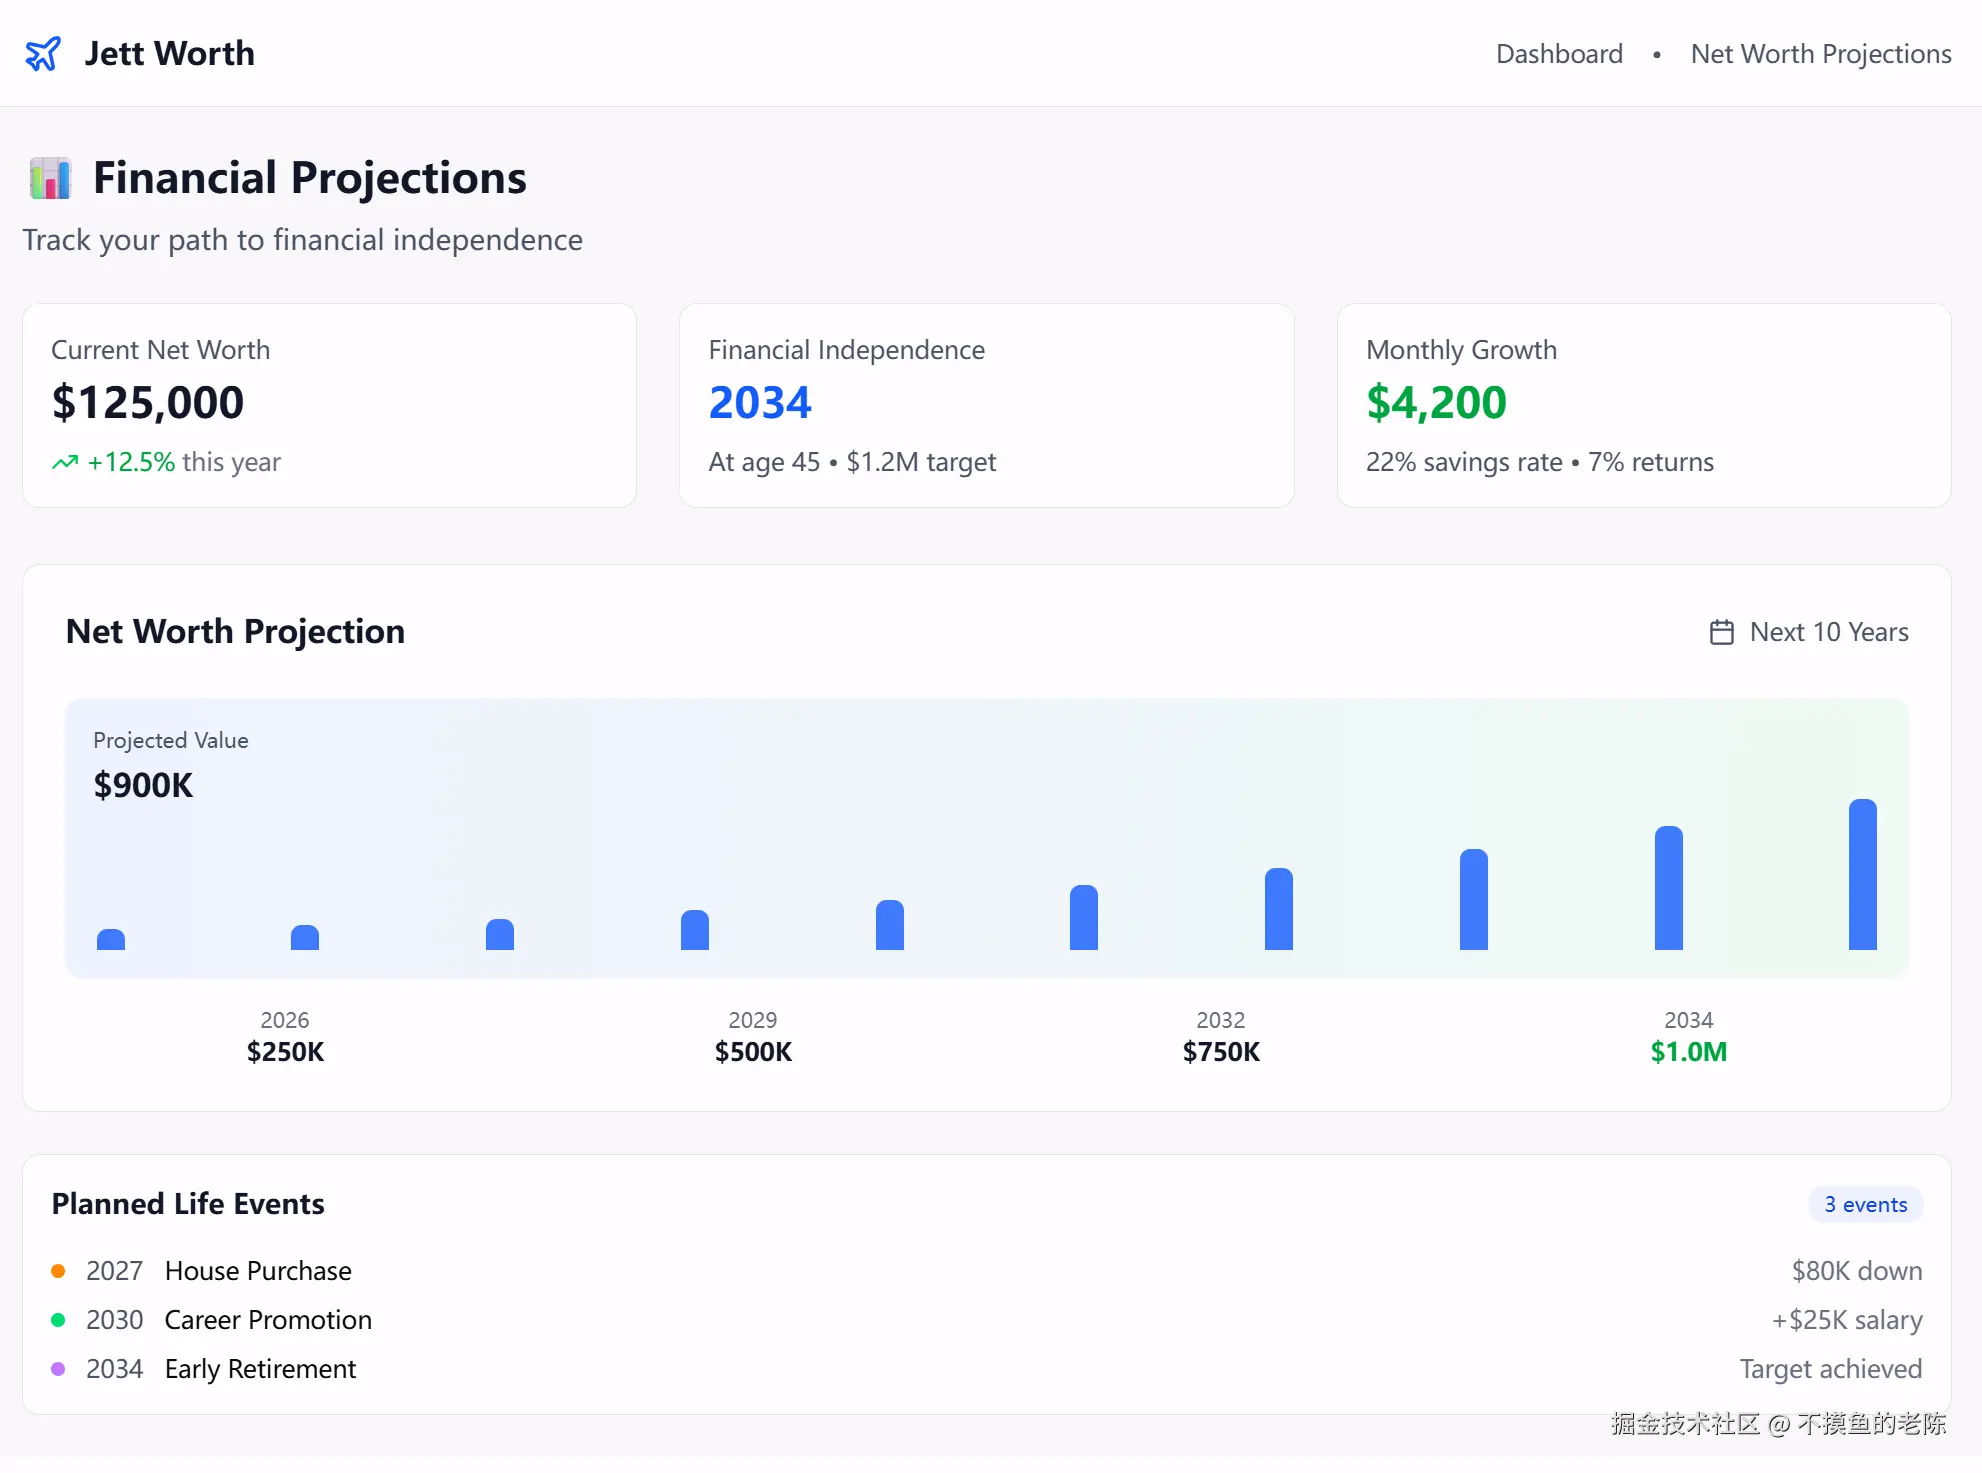Open the Financial Independence 2034 card
This screenshot has width=1982, height=1473.
986,405
